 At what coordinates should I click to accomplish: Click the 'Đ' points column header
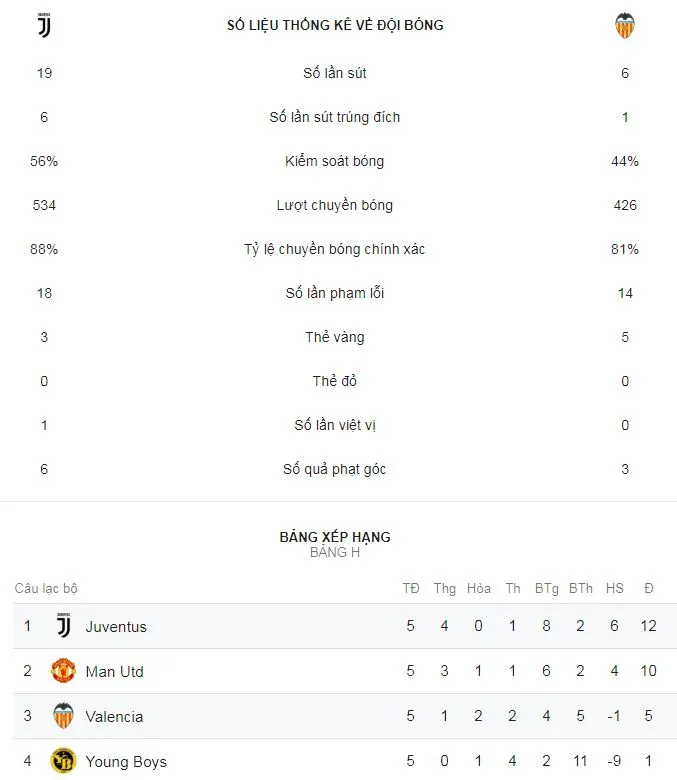[649, 588]
